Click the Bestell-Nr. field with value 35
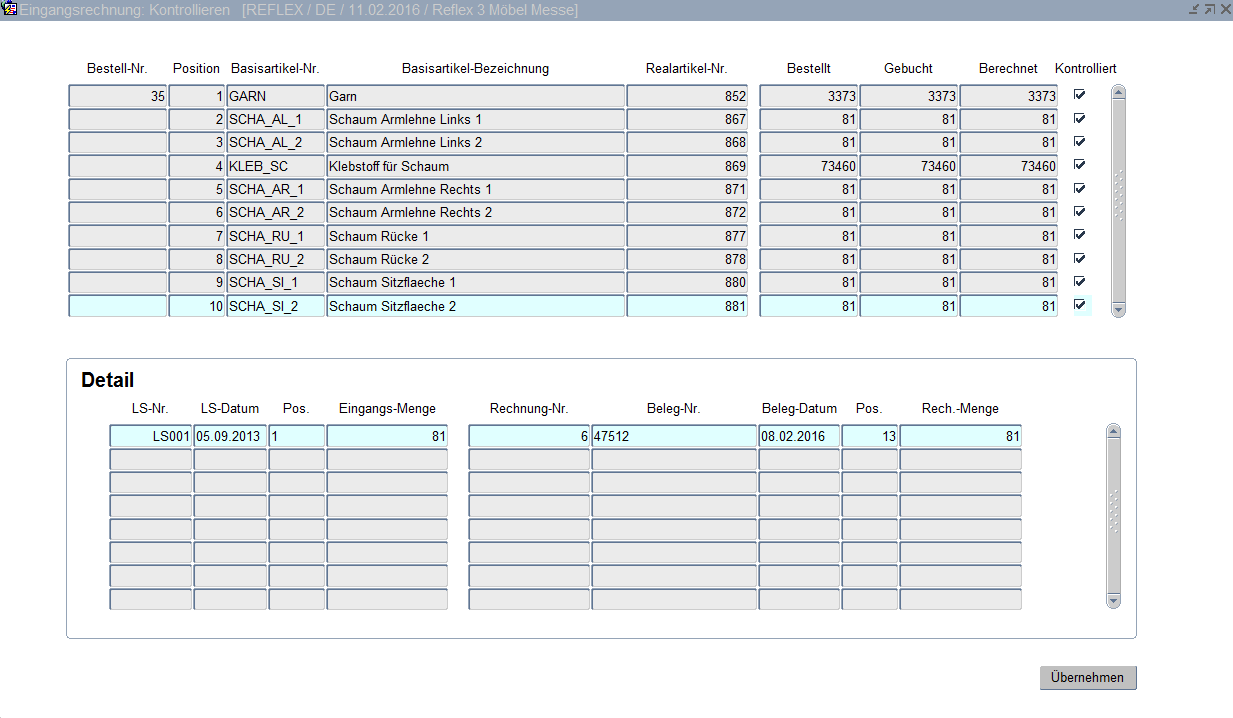Viewport: 1233px width, 718px height. tap(117, 96)
